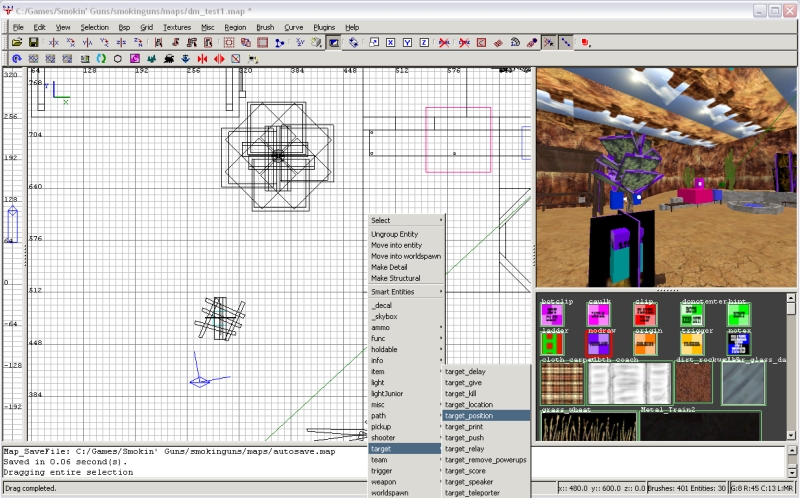
Task: Click the magenta square plugin icon
Action: (x=135, y=59)
